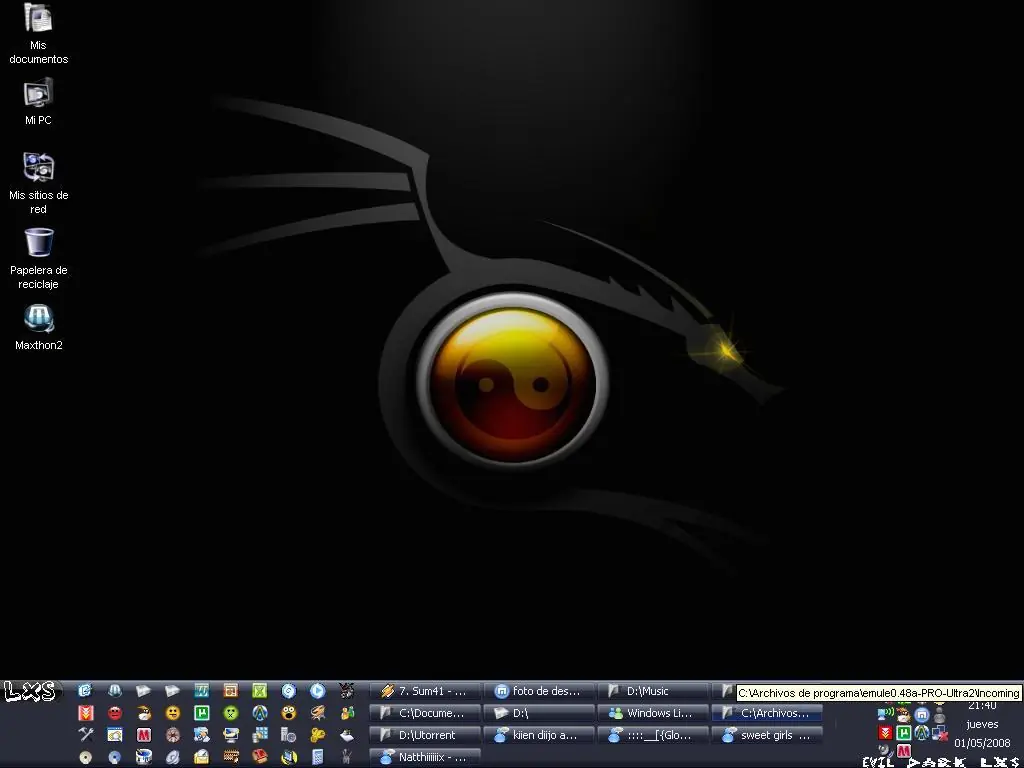Image resolution: width=1024 pixels, height=768 pixels.
Task: Switch to the D:\Music folder window
Action: click(x=653, y=690)
